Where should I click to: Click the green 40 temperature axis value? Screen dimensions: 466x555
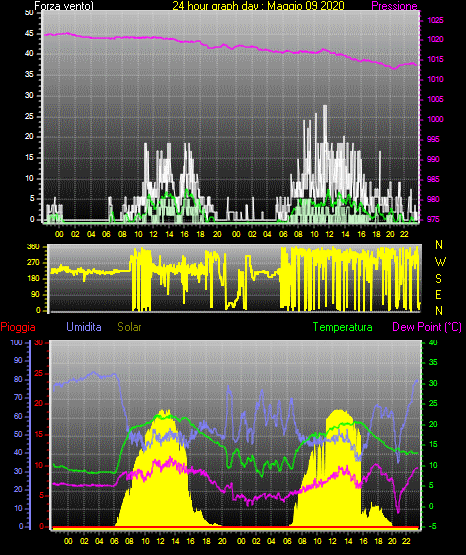coord(433,342)
